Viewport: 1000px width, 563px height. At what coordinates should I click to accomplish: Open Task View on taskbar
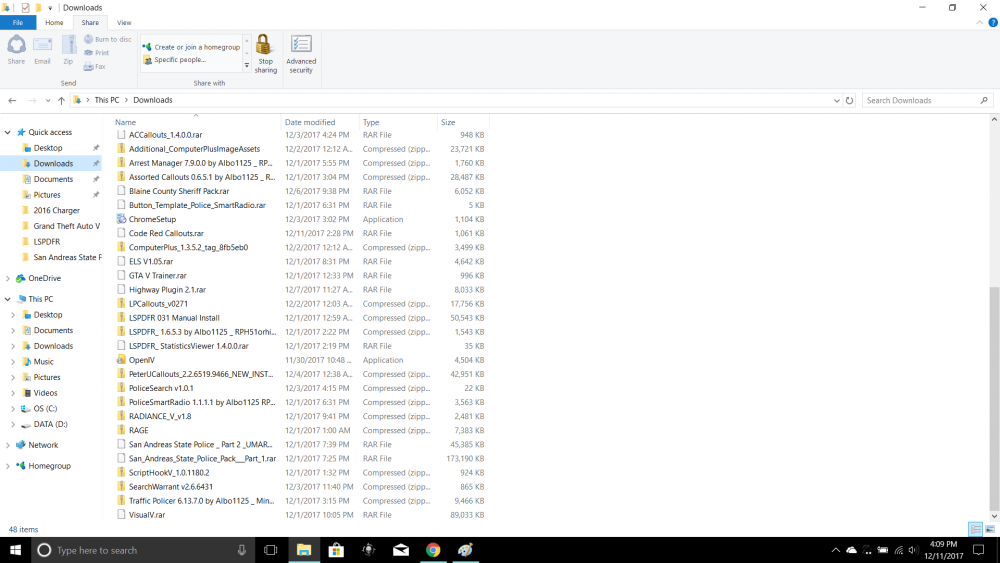[270, 550]
